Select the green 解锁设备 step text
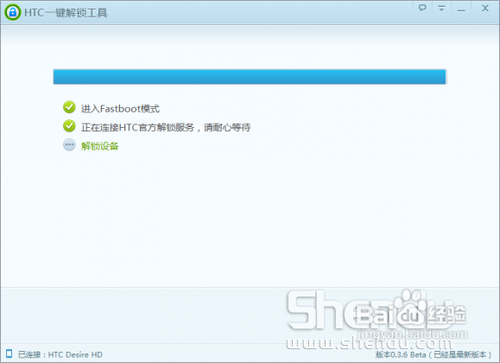500x363 pixels. pos(100,146)
